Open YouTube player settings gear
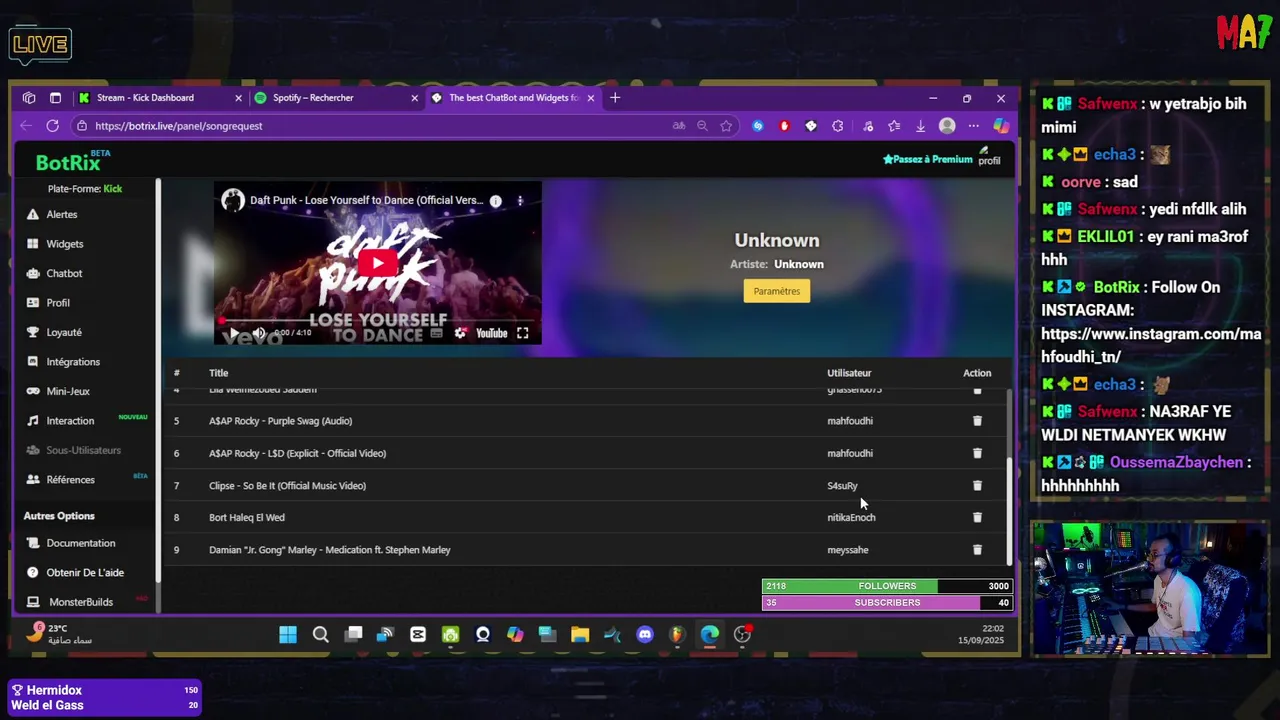The image size is (1280, 720). 460,333
